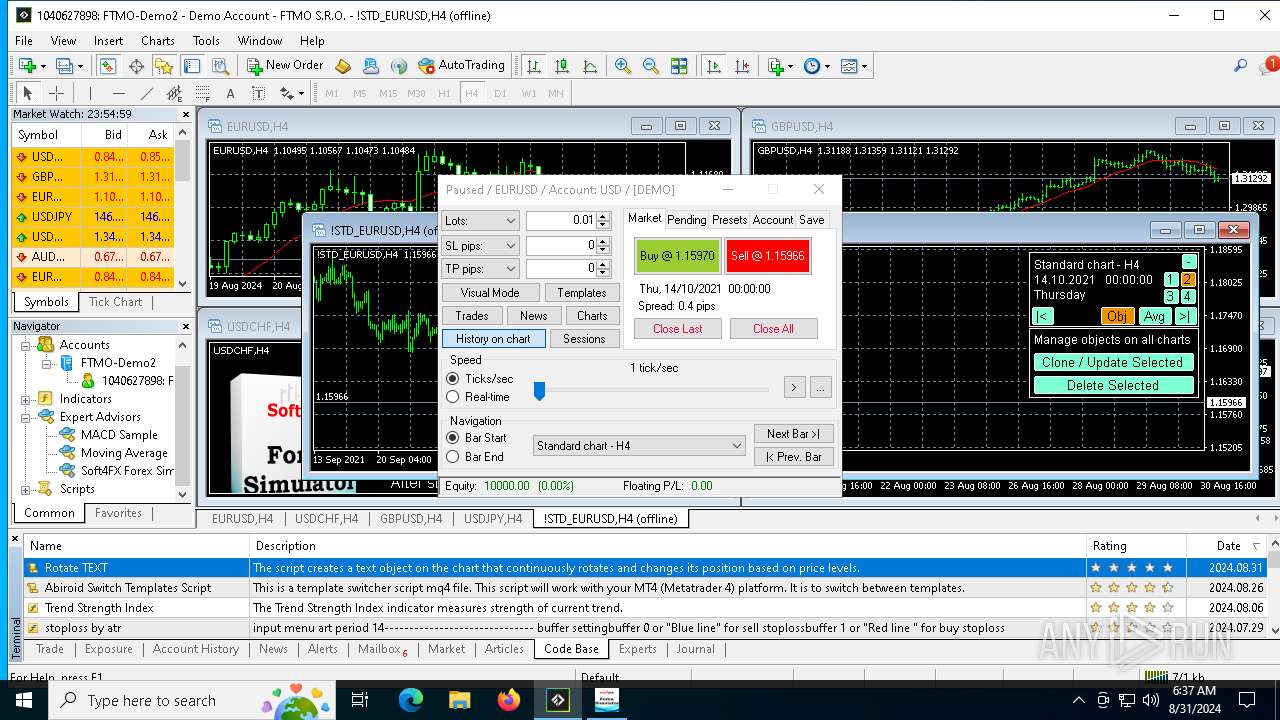Zoom out on the chart
This screenshot has width=1280, height=720.
pyautogui.click(x=651, y=66)
